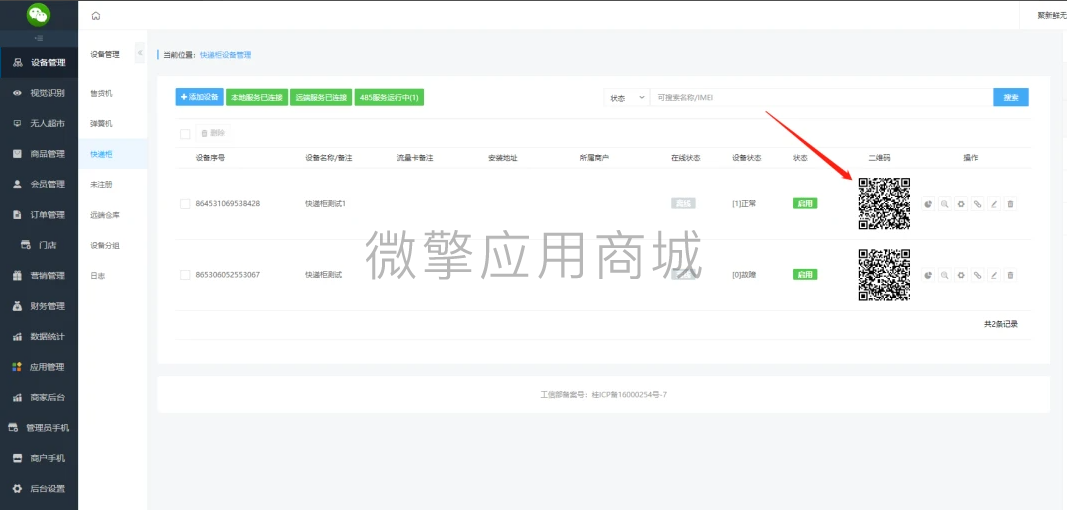Edit the 865306052553067 row using pencil icon
This screenshot has width=1067, height=510.
994,274
